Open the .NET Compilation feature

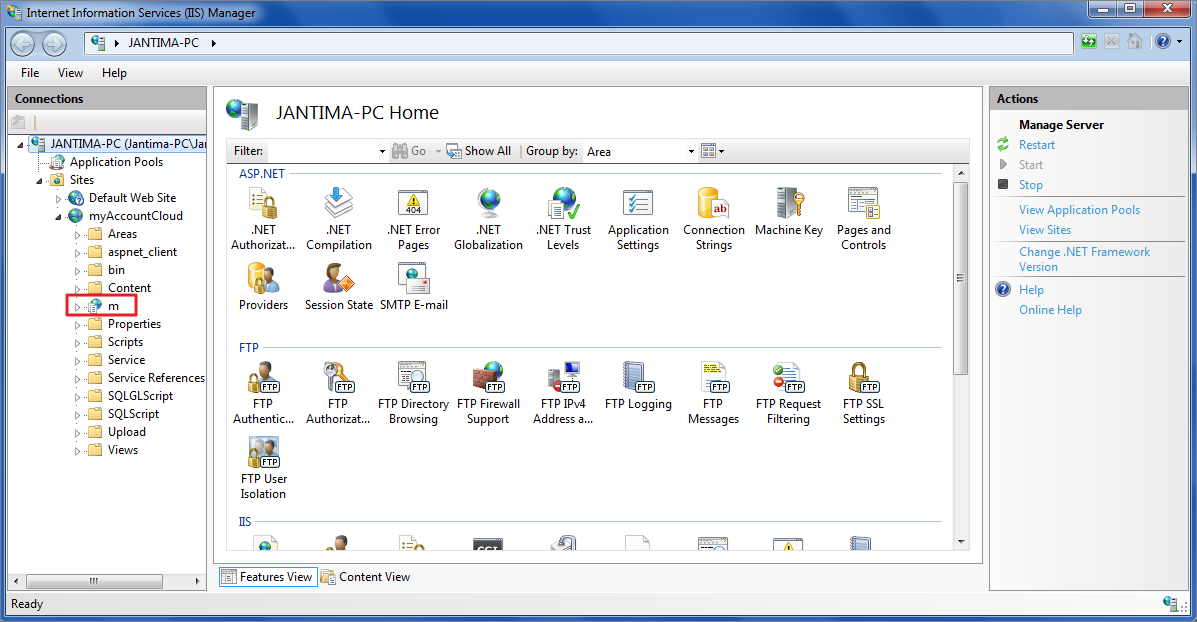(x=338, y=220)
